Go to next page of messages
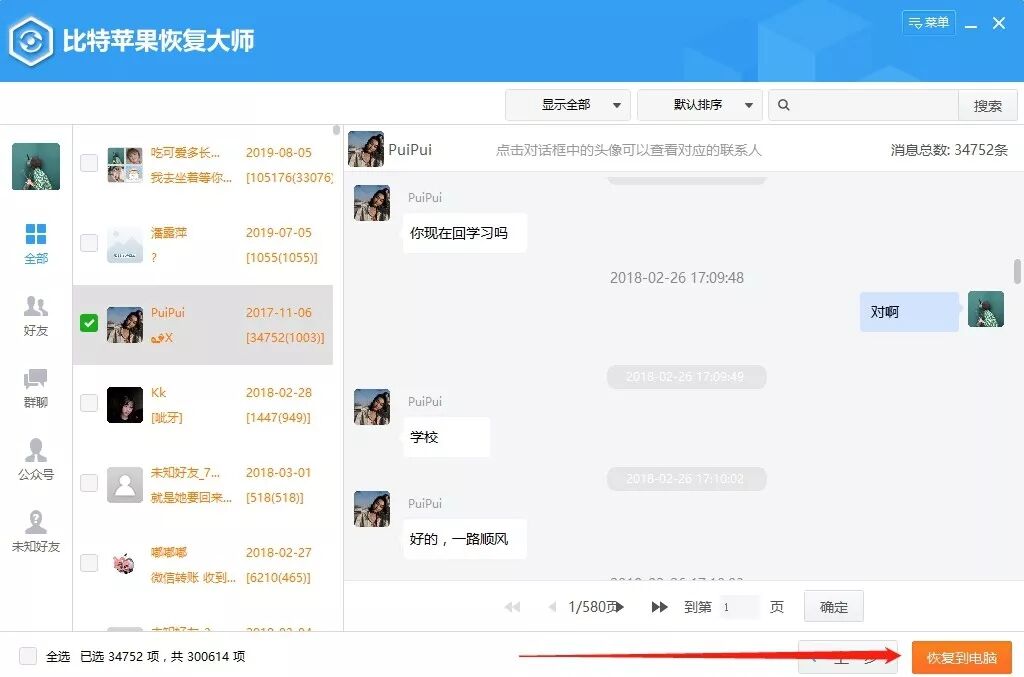This screenshot has height=677, width=1024. [620, 607]
